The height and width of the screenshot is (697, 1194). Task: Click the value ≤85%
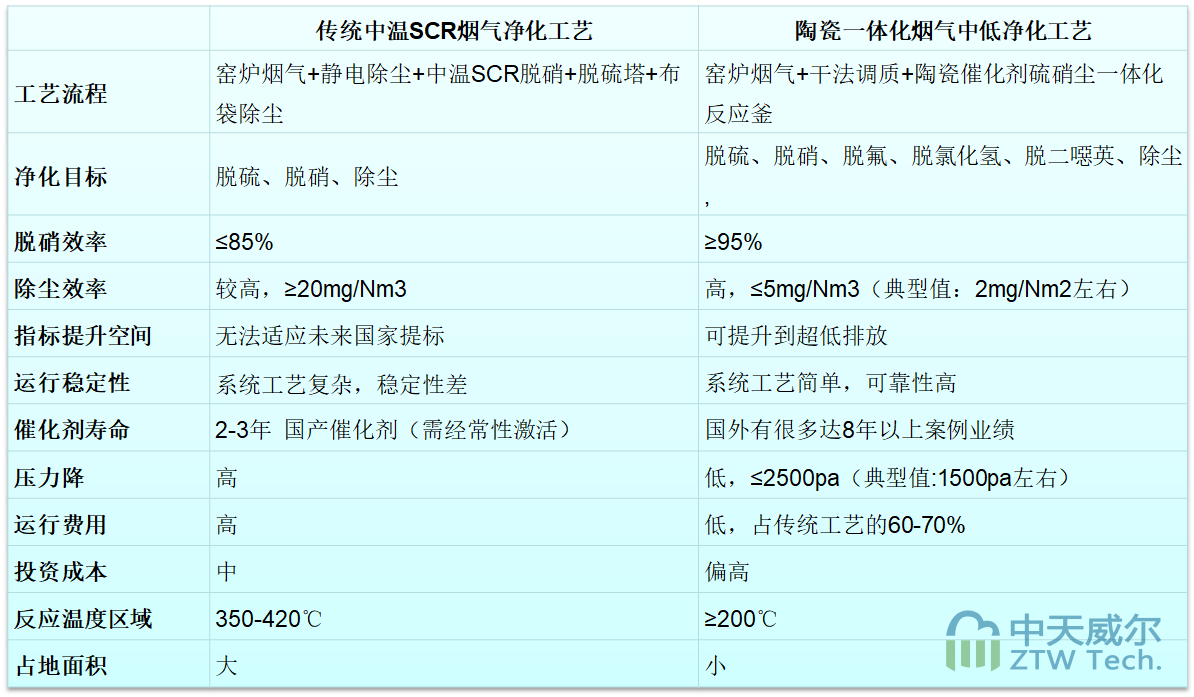244,241
